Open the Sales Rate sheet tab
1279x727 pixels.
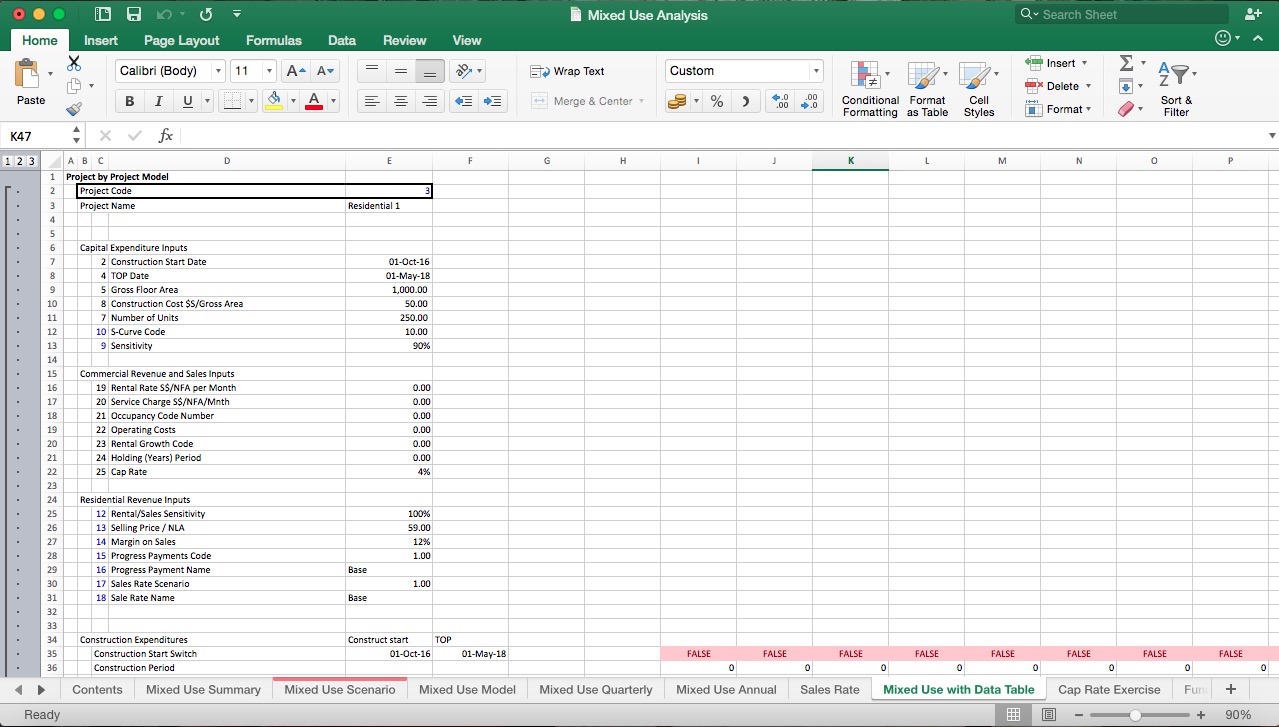(x=829, y=689)
